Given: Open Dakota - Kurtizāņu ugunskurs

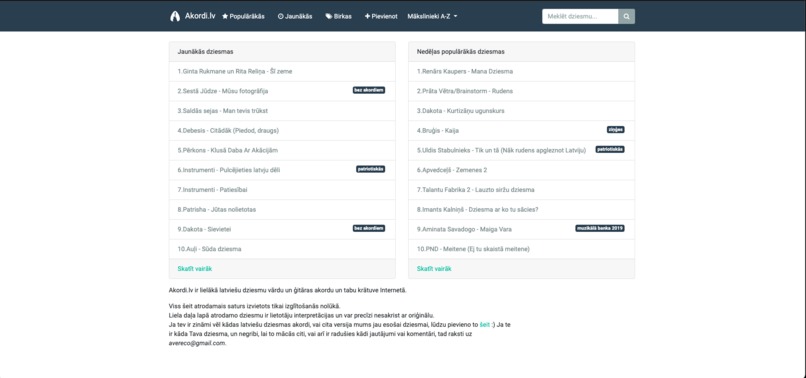Looking at the screenshot, I should pos(461,111).
